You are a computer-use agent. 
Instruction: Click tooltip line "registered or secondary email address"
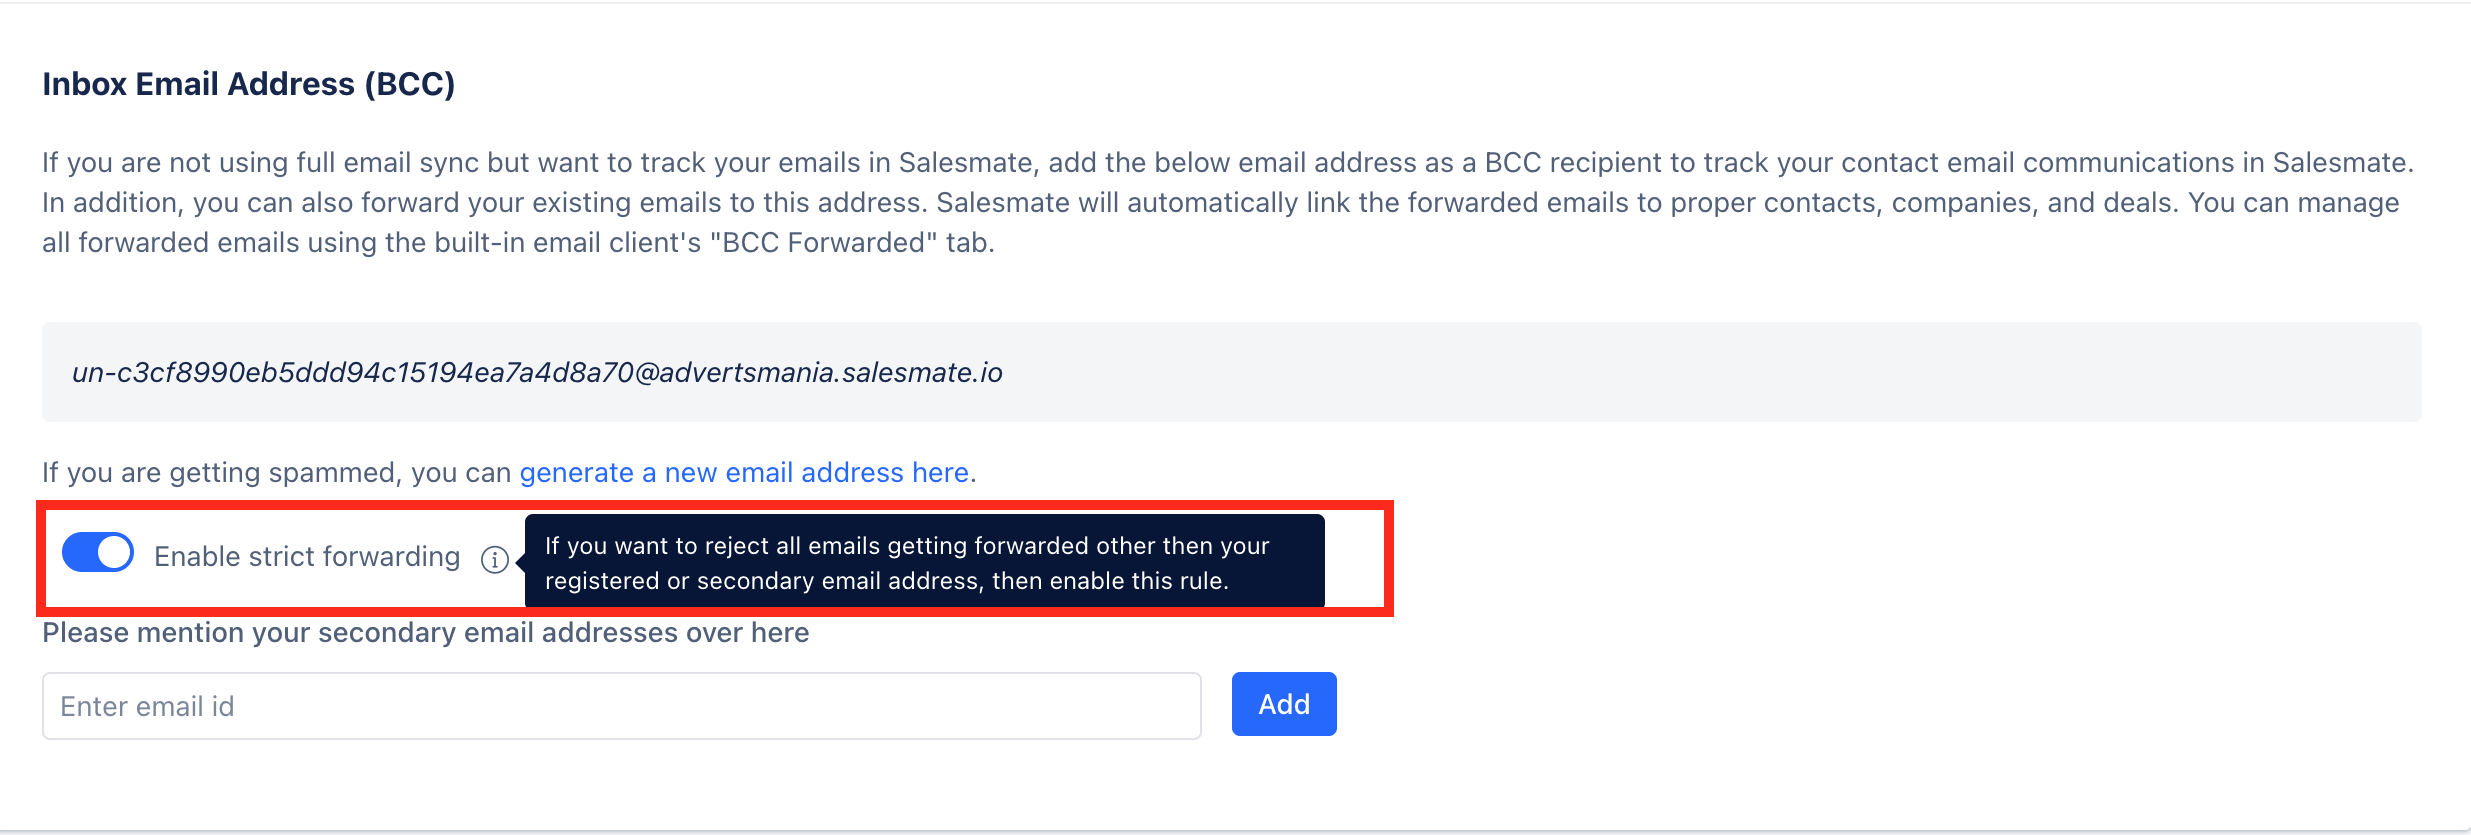[x=887, y=581]
